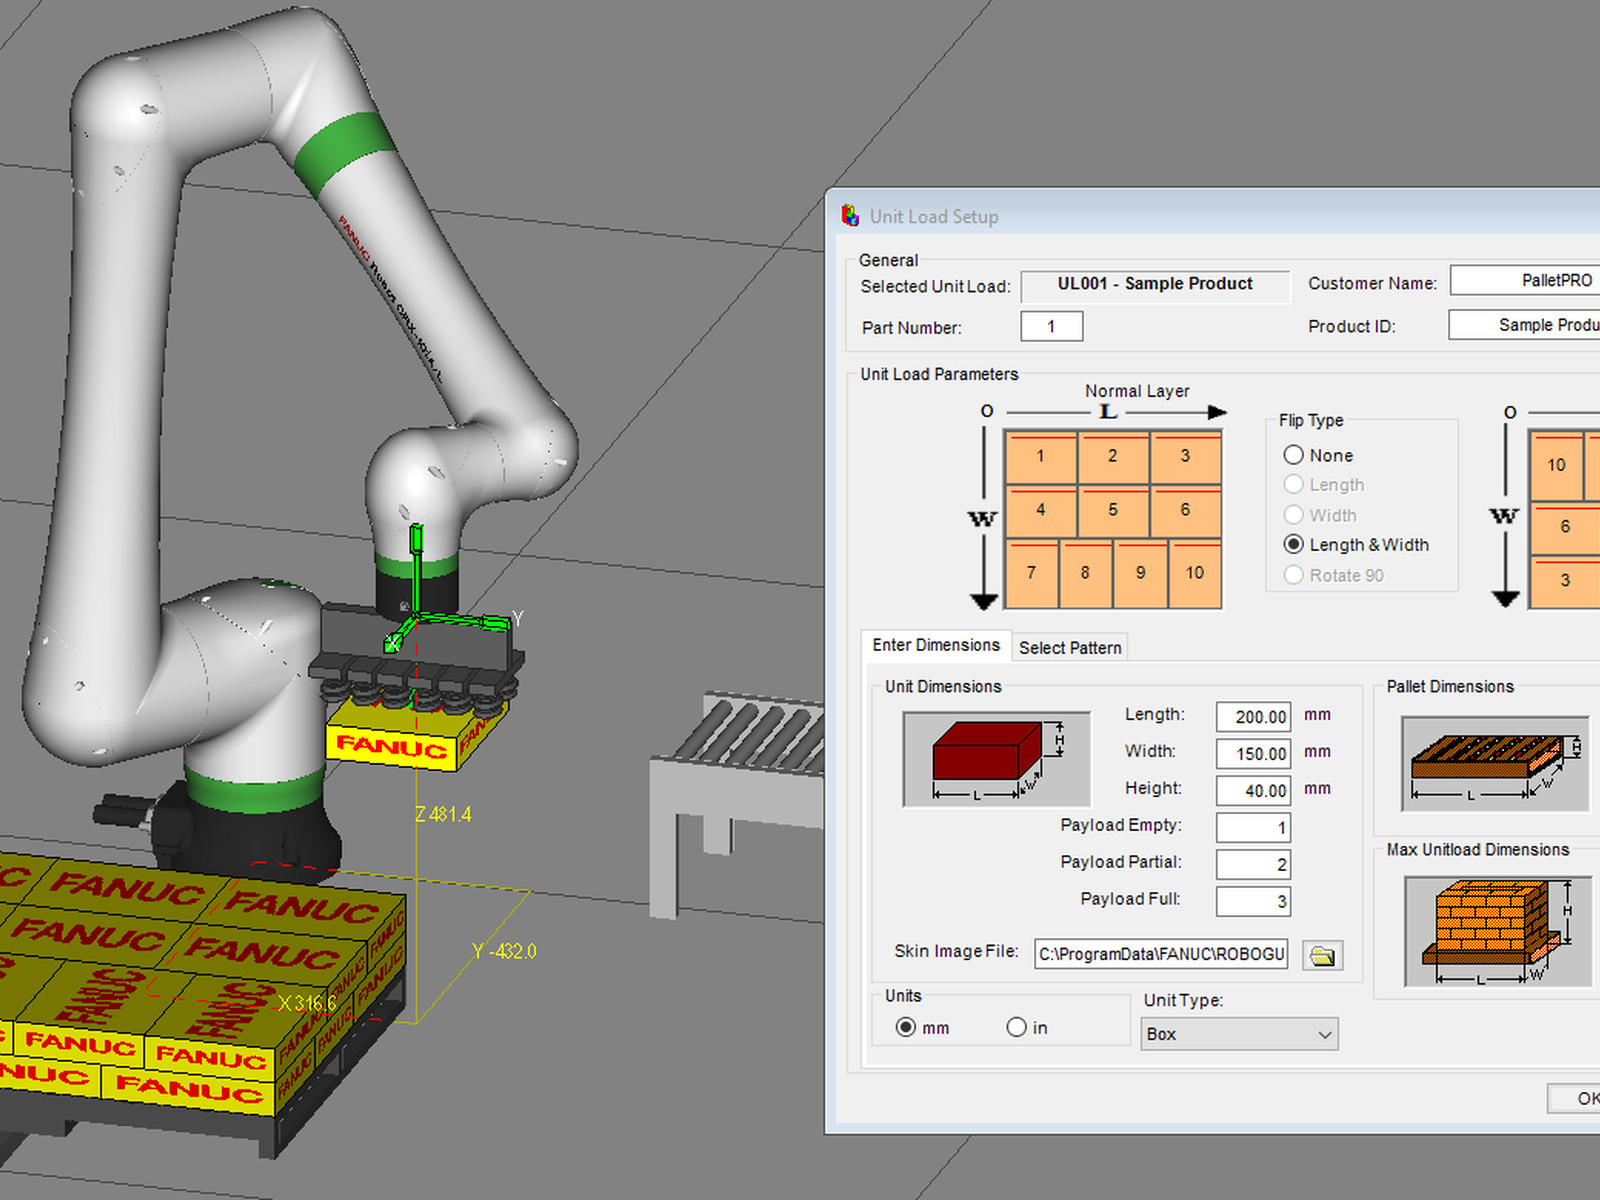
Task: Click the Product ID input field
Action: [1525, 324]
